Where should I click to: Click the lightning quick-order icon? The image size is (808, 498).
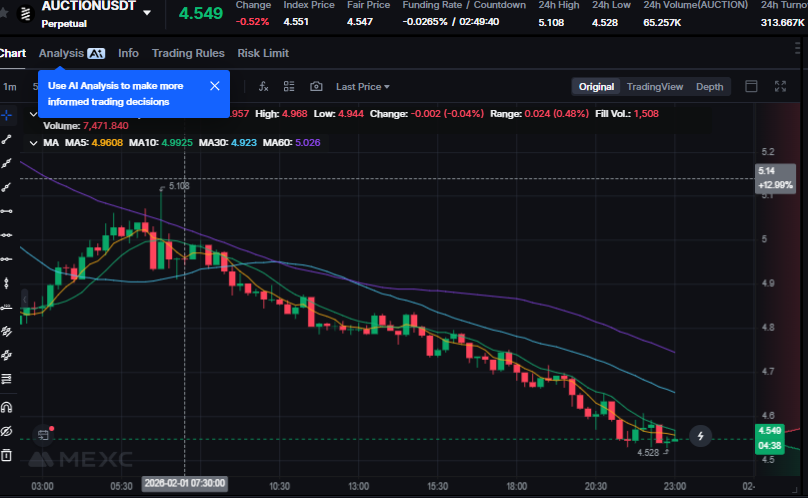(700, 437)
